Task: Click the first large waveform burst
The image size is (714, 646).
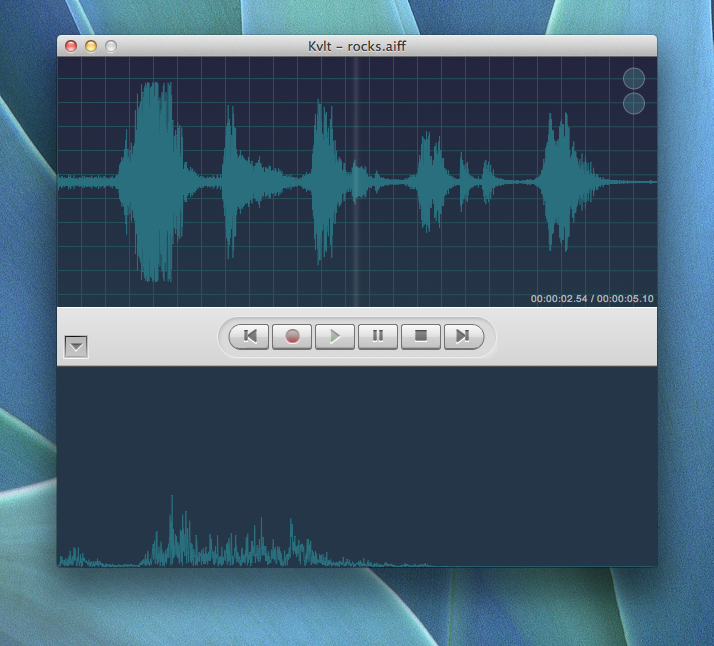Action: (155, 182)
